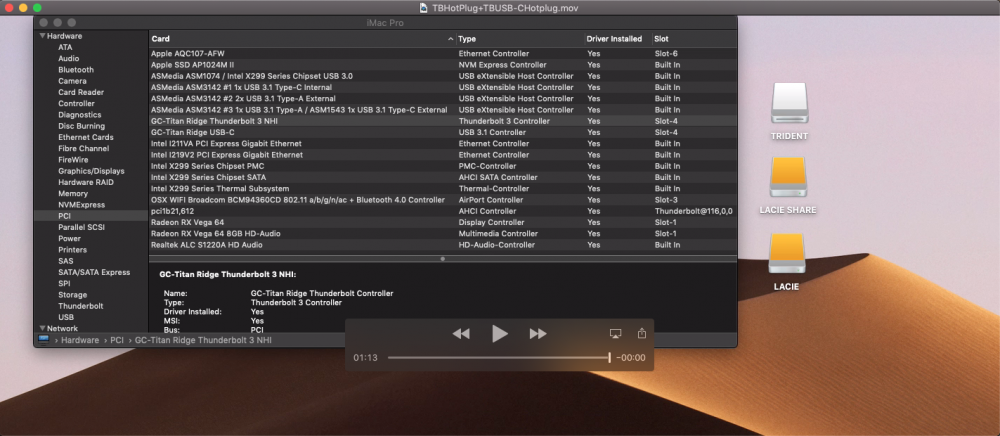Select the Radeon RX Vega 64 8GB HD-Audio row
Screen dimensions: 1000x436
(443, 234)
